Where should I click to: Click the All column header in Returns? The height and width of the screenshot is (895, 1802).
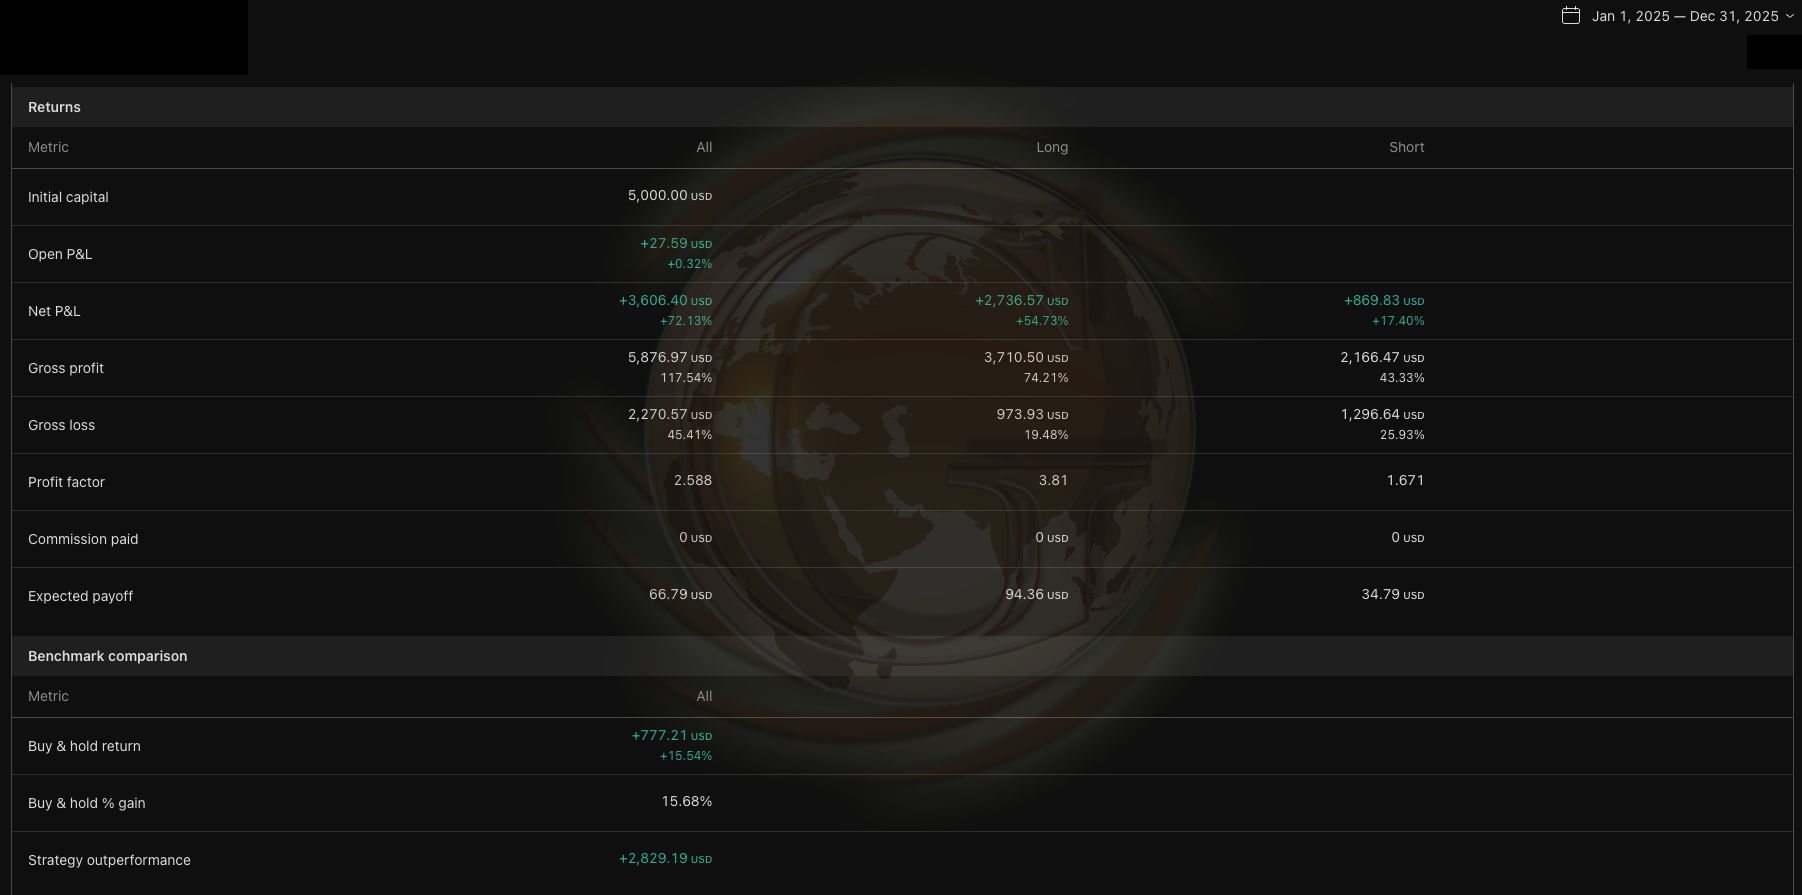704,147
